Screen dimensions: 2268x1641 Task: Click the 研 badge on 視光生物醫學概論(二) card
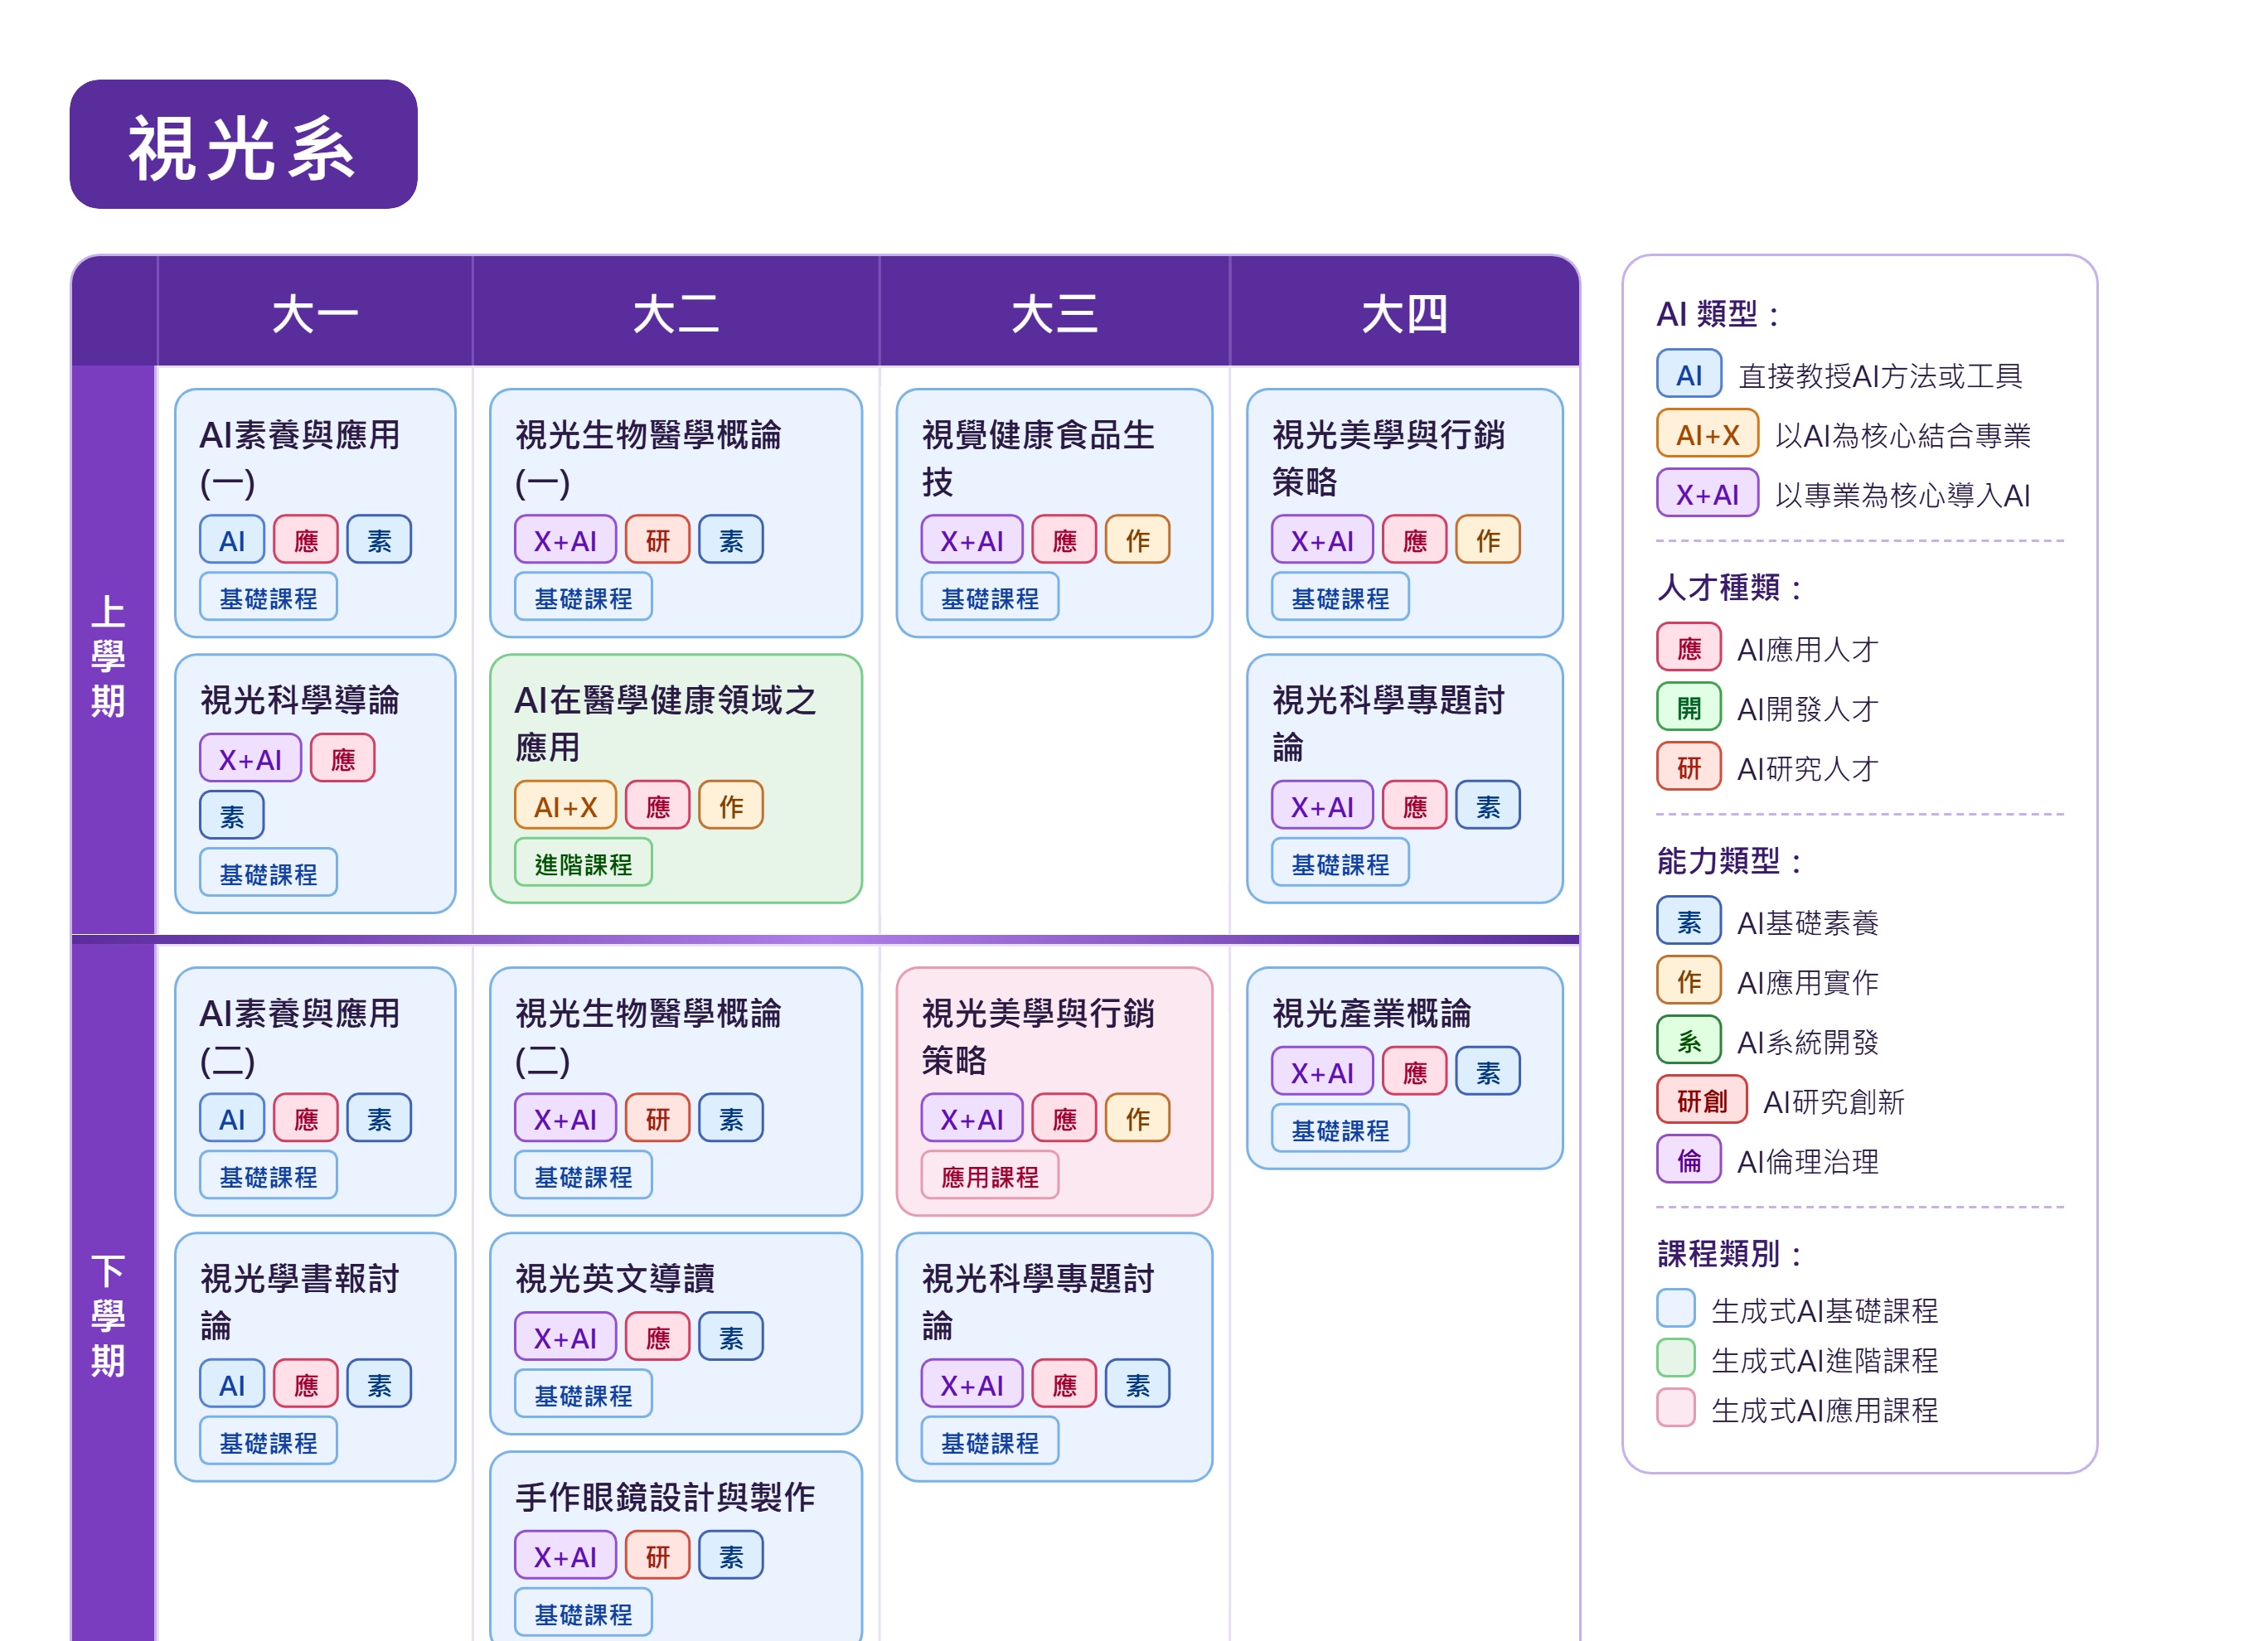pyautogui.click(x=658, y=1118)
